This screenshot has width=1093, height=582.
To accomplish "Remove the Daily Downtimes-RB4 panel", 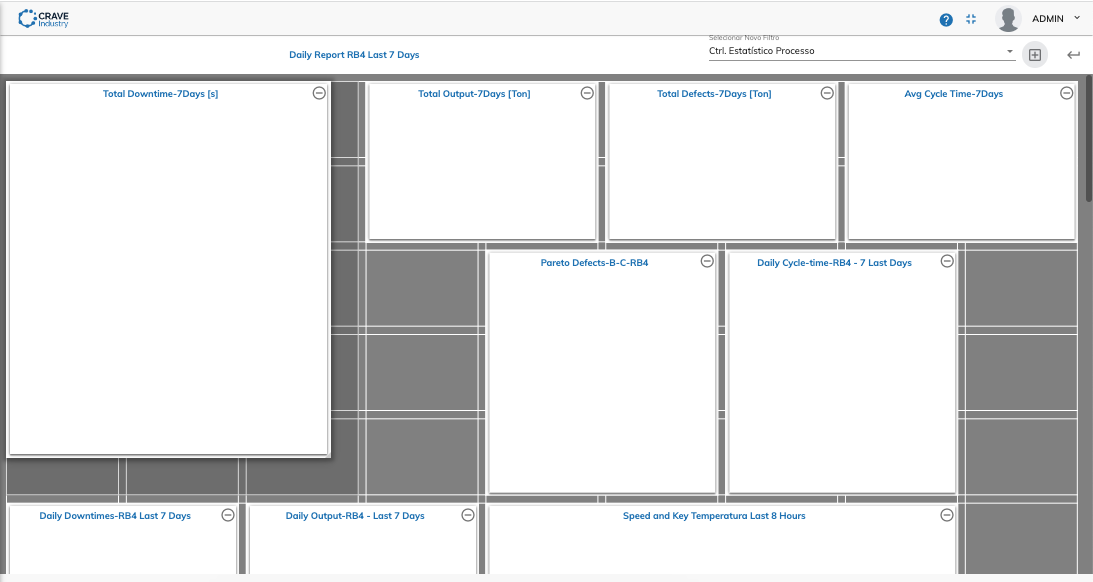I will (x=228, y=515).
